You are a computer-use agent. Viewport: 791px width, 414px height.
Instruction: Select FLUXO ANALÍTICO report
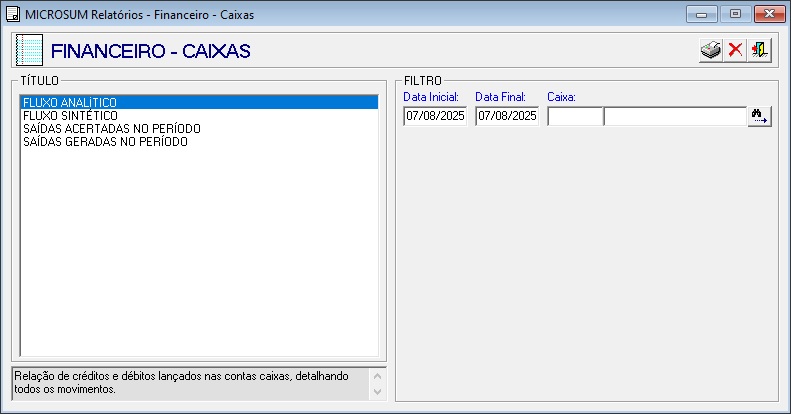70,102
